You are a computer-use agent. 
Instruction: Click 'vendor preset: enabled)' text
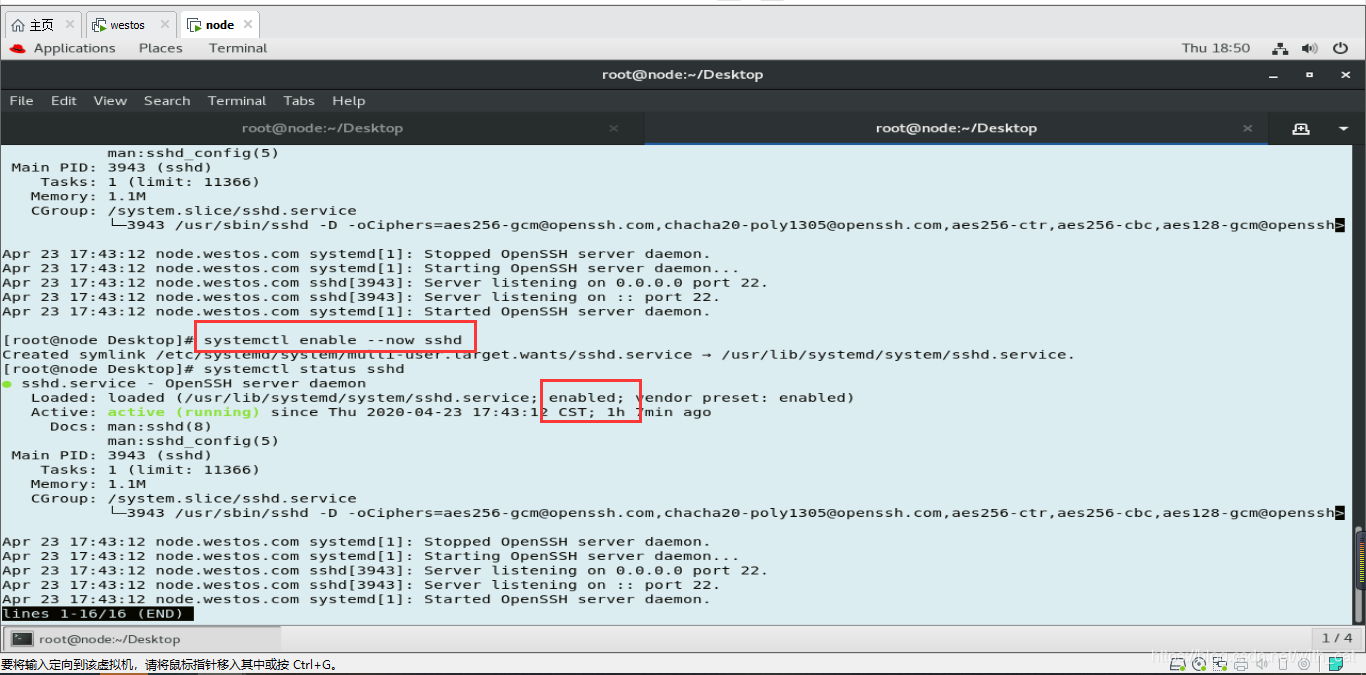click(745, 398)
